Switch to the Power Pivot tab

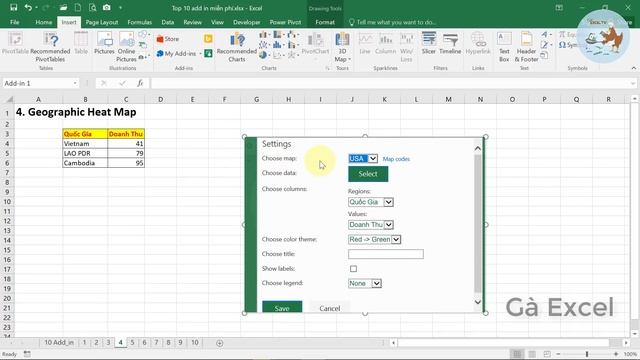click(x=285, y=22)
